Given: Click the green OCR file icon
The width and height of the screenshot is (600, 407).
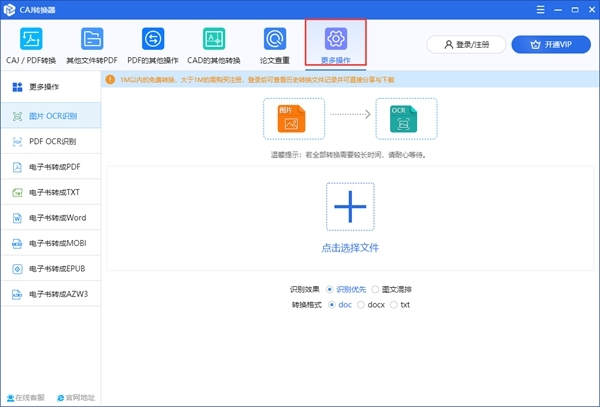Looking at the screenshot, I should coord(403,119).
